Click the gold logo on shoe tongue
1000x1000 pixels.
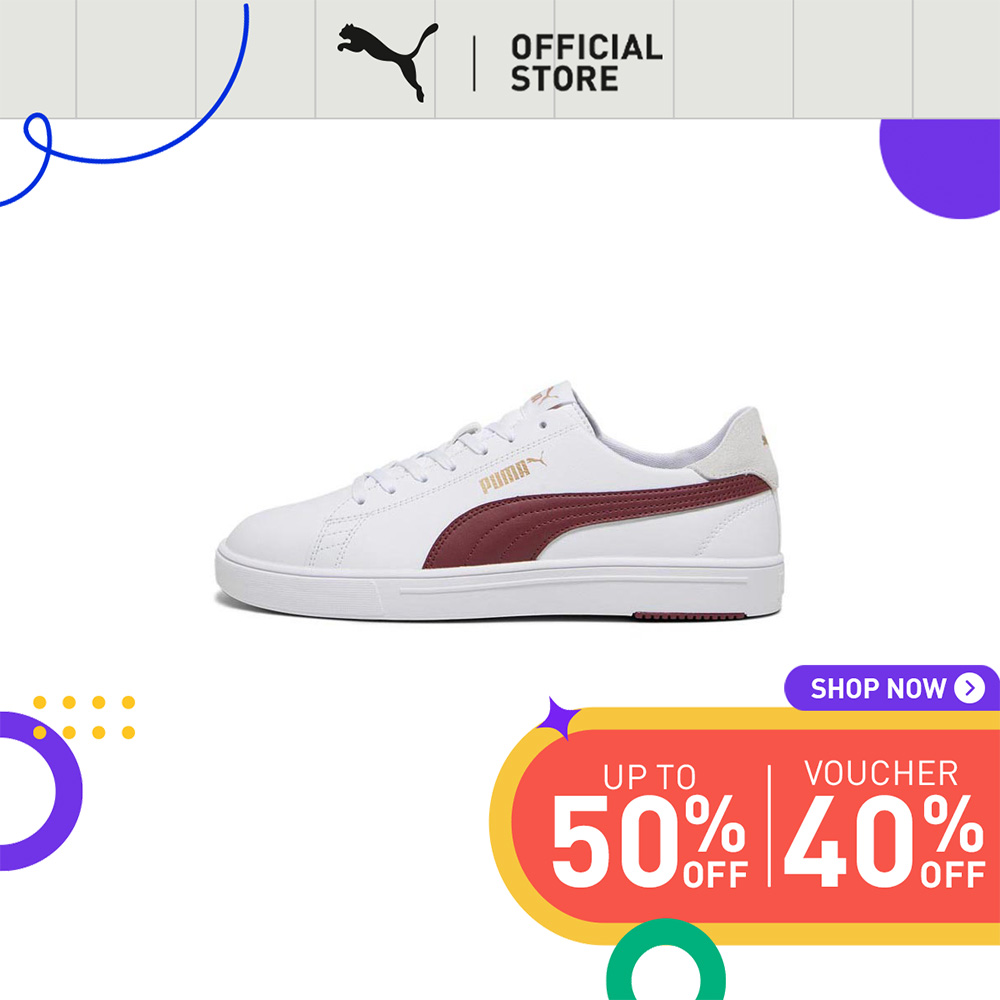click(x=544, y=395)
